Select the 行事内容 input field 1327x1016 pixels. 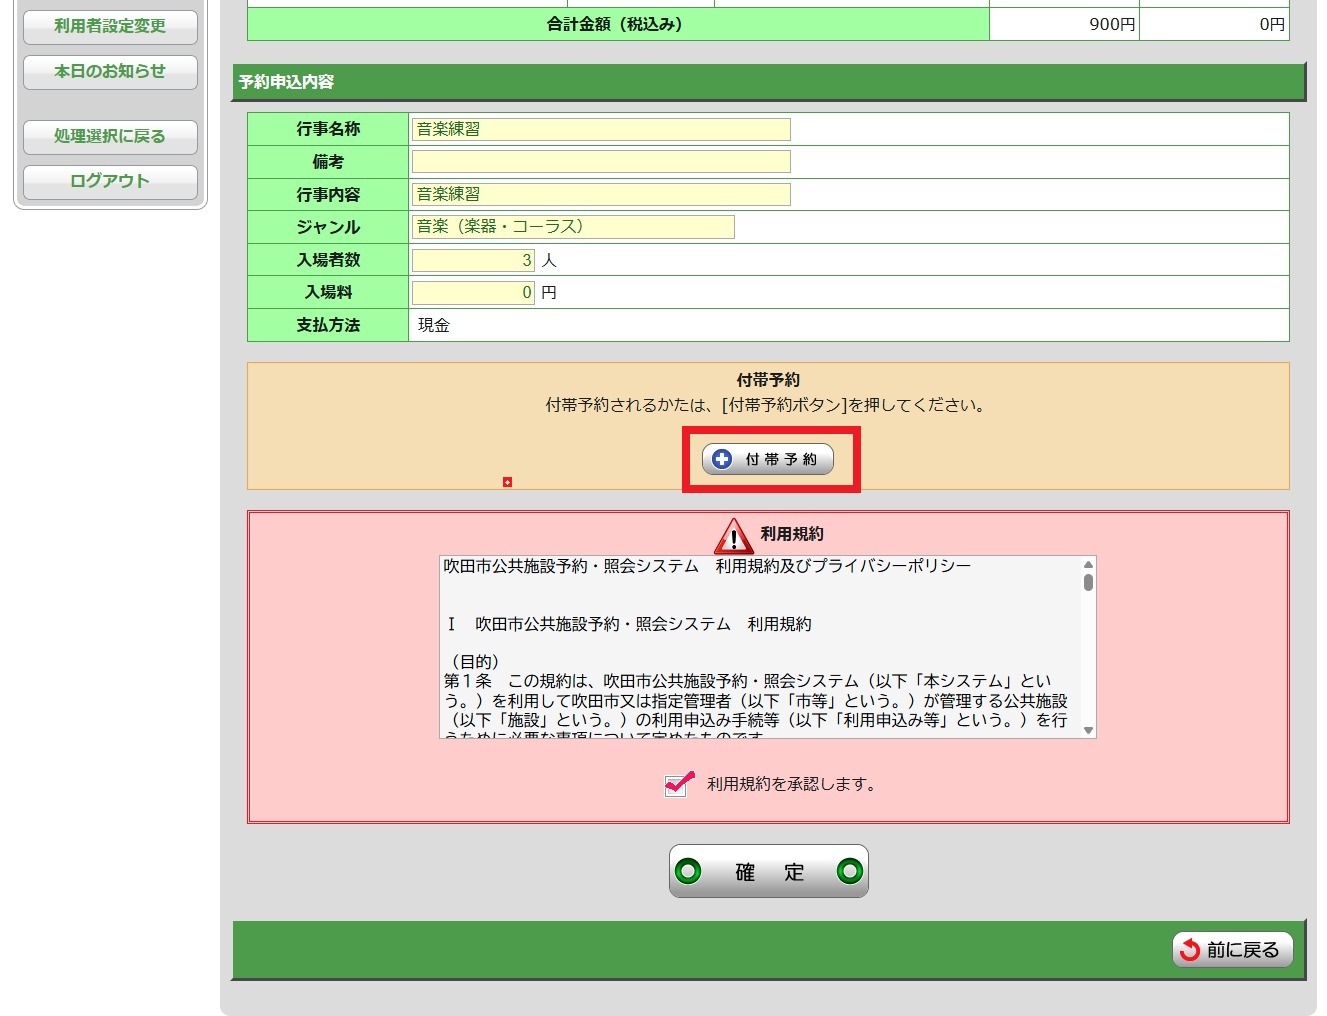click(x=600, y=194)
